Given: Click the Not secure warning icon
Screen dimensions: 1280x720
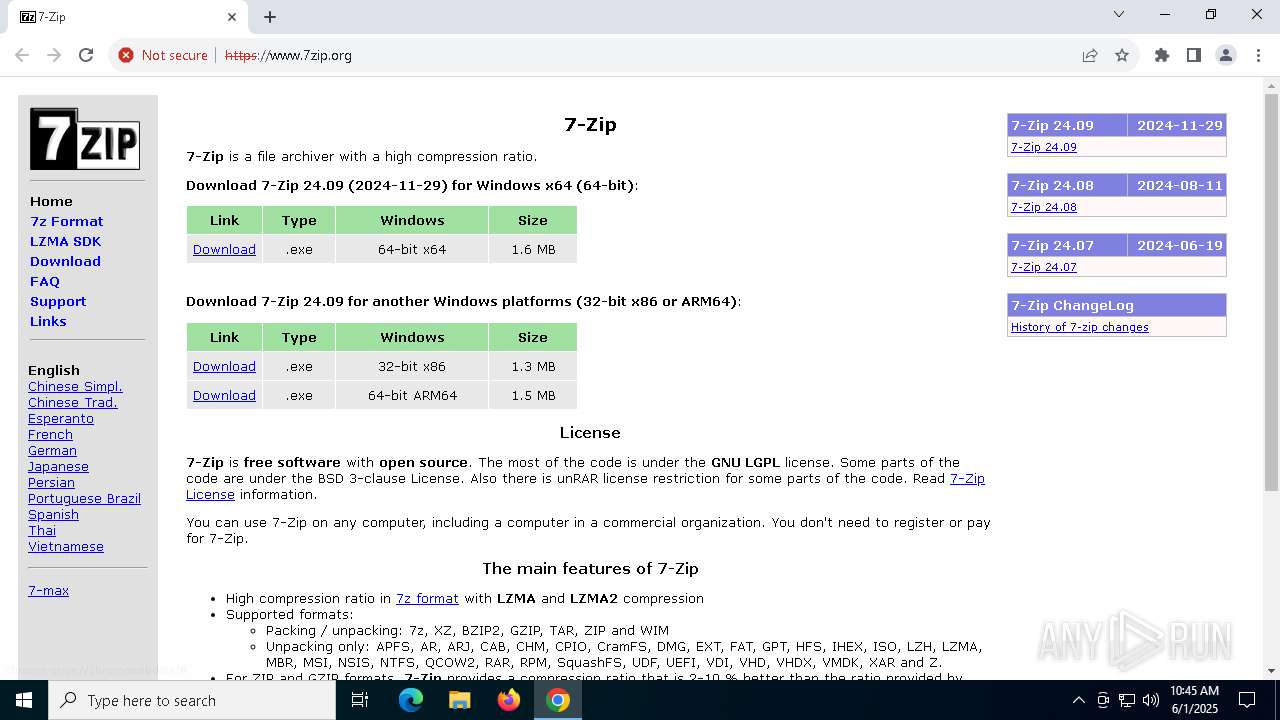Looking at the screenshot, I should (x=126, y=55).
